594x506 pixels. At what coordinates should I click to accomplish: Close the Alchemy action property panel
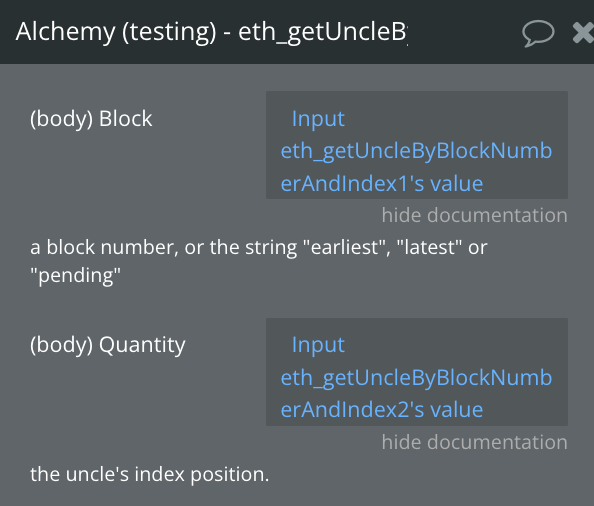click(x=583, y=33)
